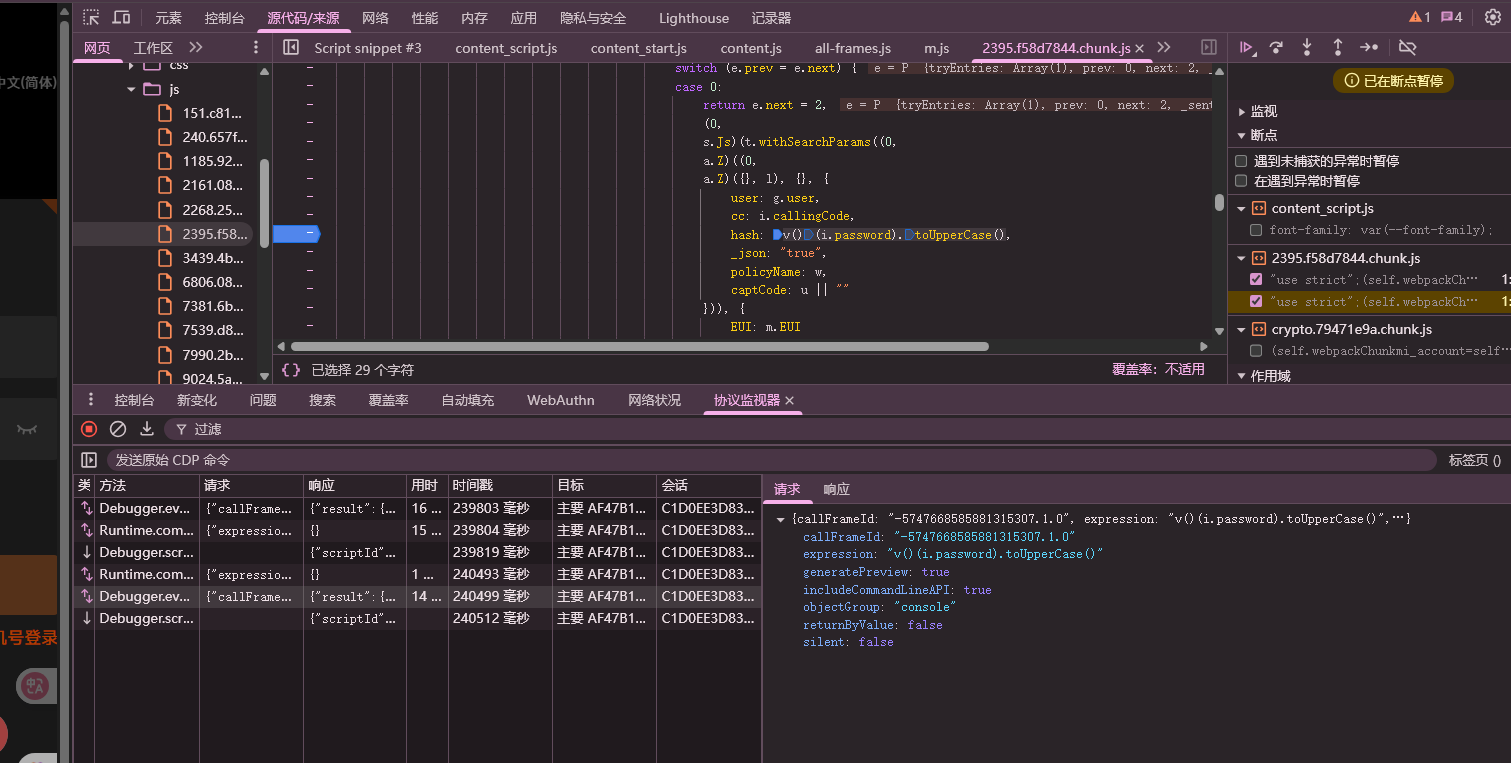Open the warnings counter showing 1
The image size is (1511, 763).
coord(1420,17)
